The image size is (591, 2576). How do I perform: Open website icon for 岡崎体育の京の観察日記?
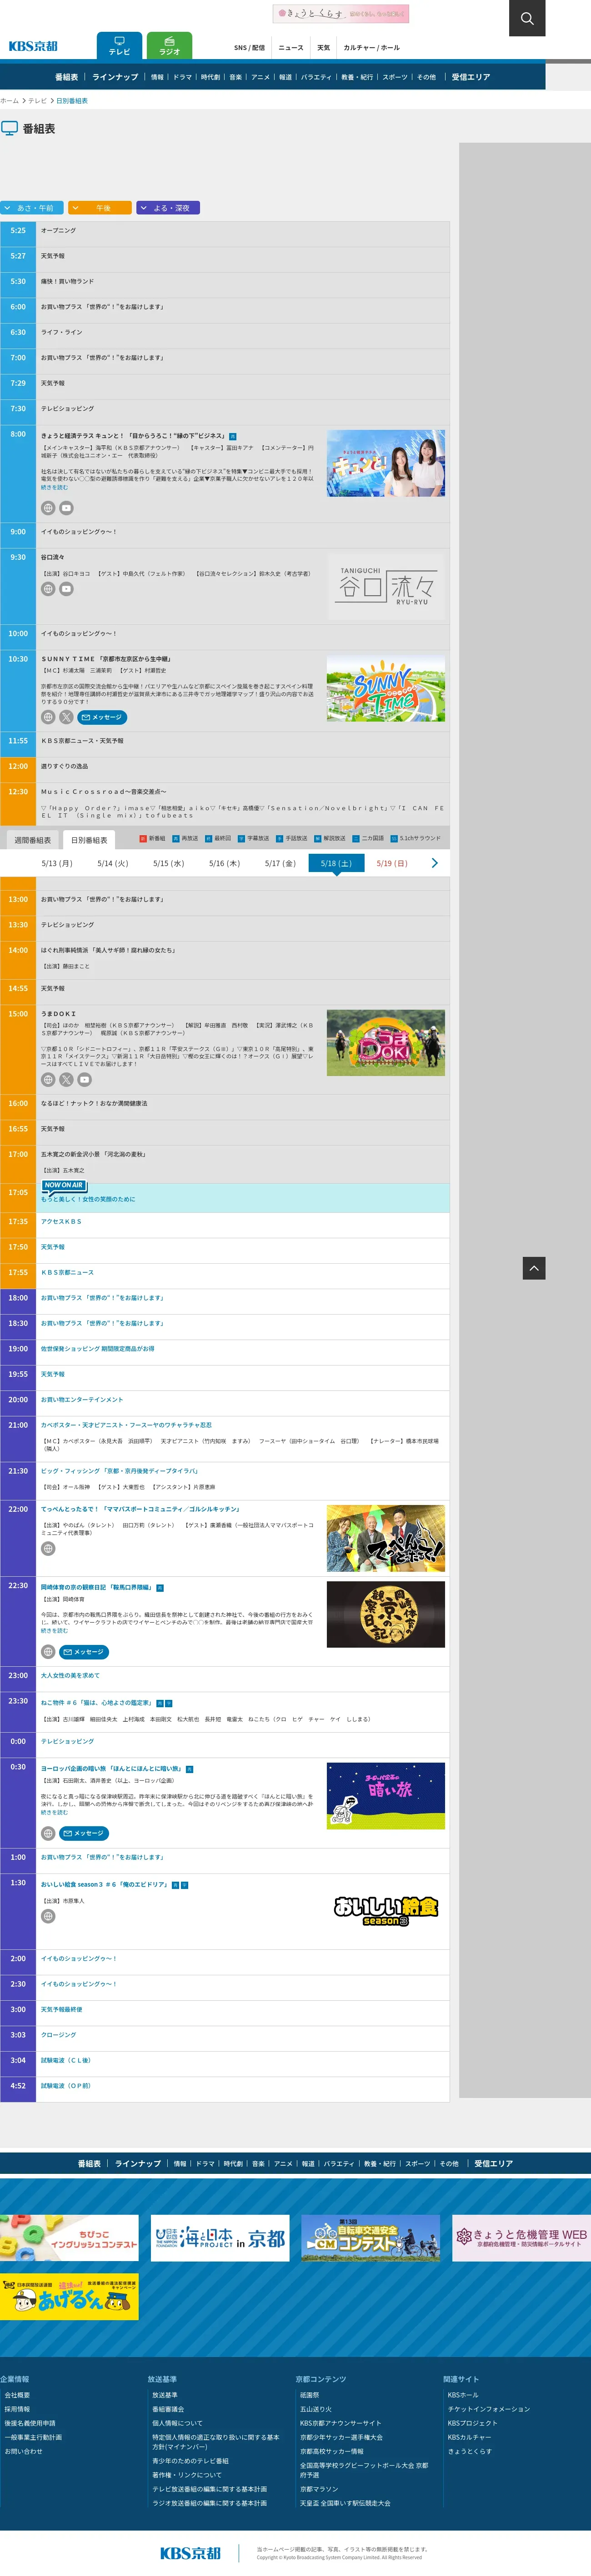(x=48, y=1652)
